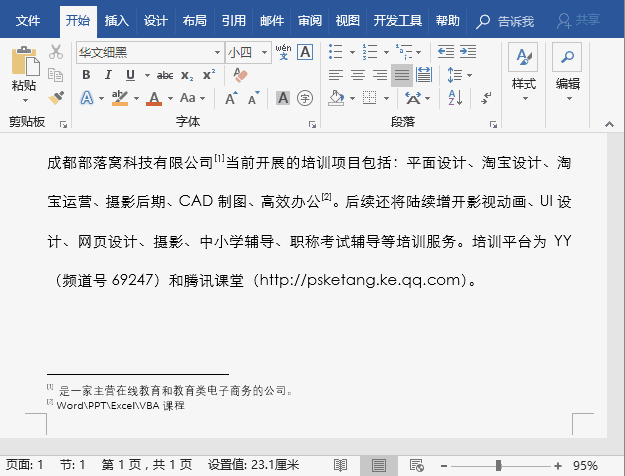
Task: Apply strikethrough formatting
Action: point(165,75)
